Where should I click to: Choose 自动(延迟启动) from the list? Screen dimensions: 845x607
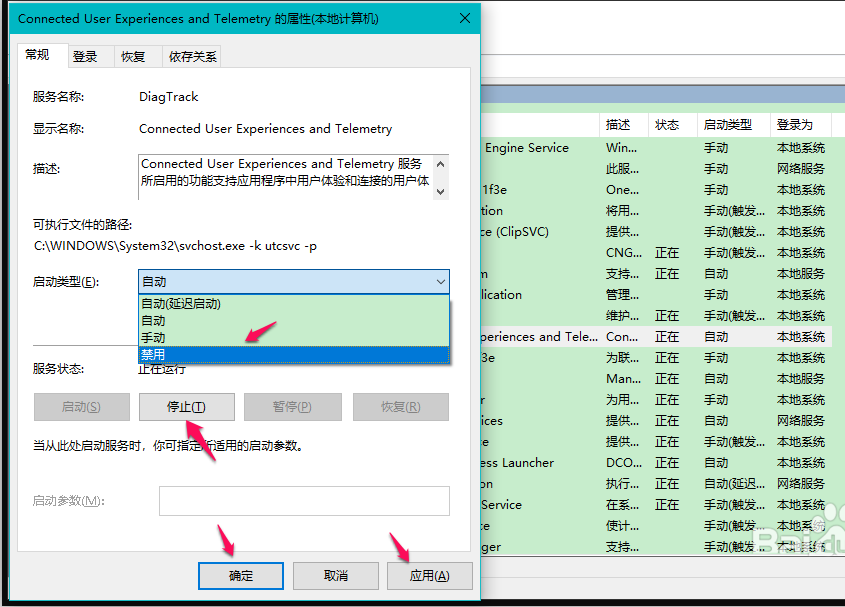coord(294,304)
